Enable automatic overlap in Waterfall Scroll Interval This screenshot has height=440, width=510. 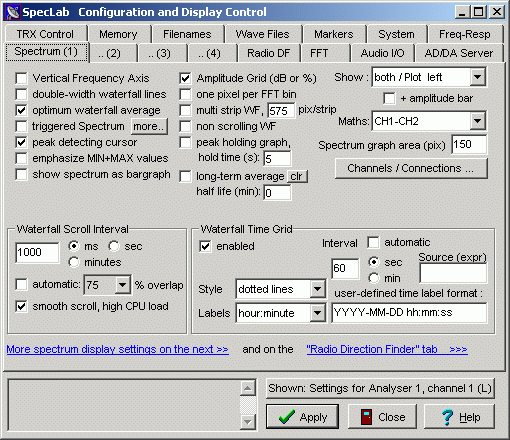[21, 285]
